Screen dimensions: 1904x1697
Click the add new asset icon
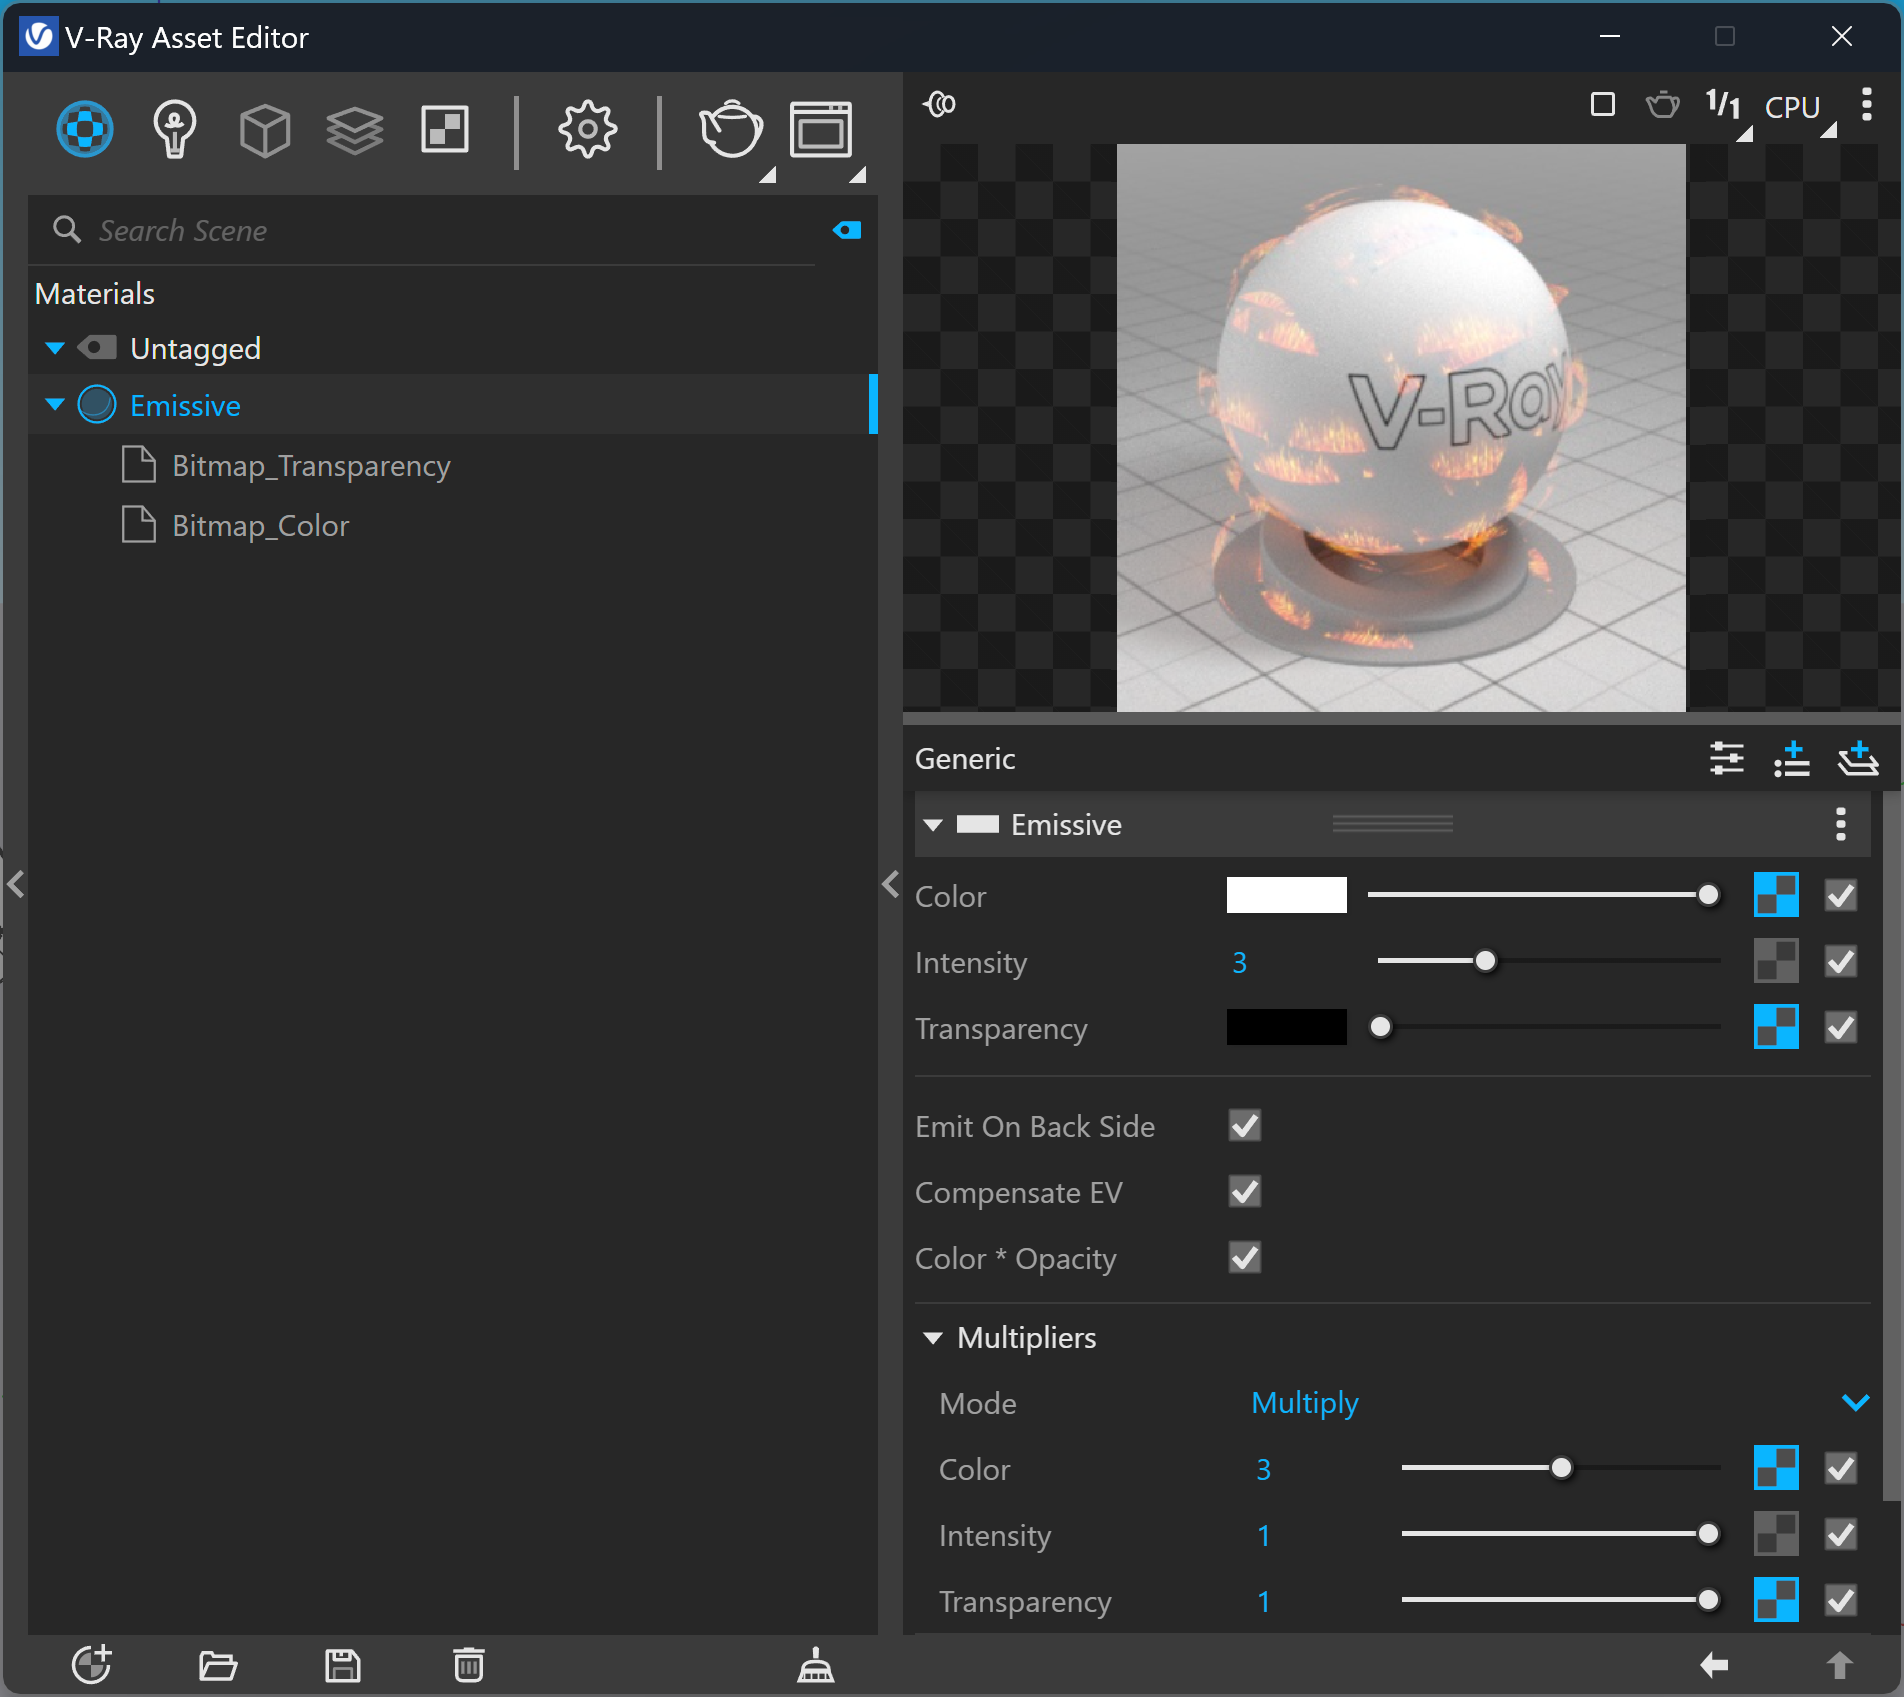click(92, 1665)
